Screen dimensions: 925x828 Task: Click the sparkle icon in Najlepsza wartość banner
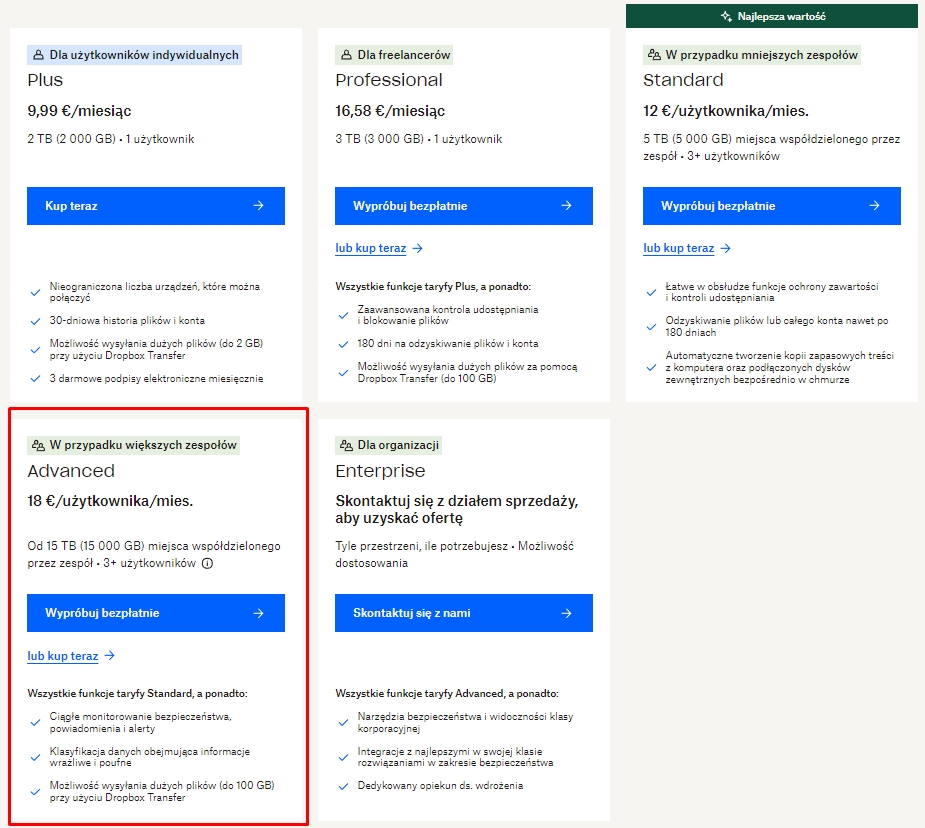[727, 17]
